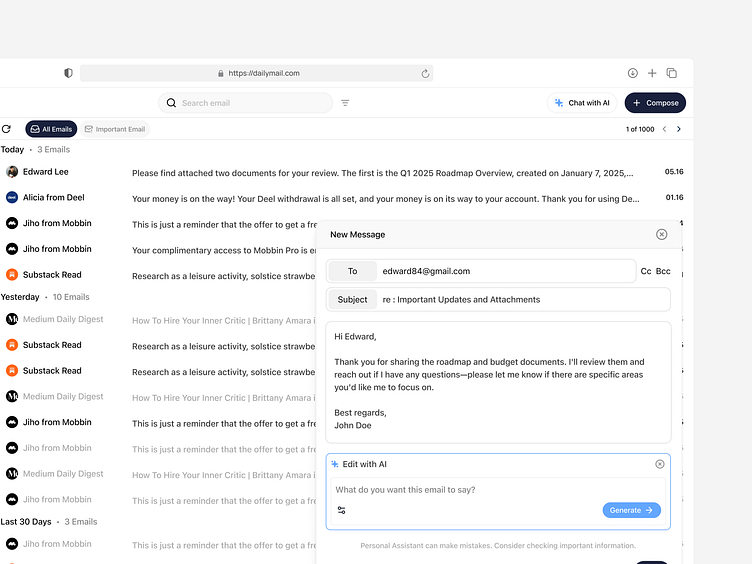Viewport: 752px width, 564px height.
Task: Click the Generate button
Action: point(631,510)
